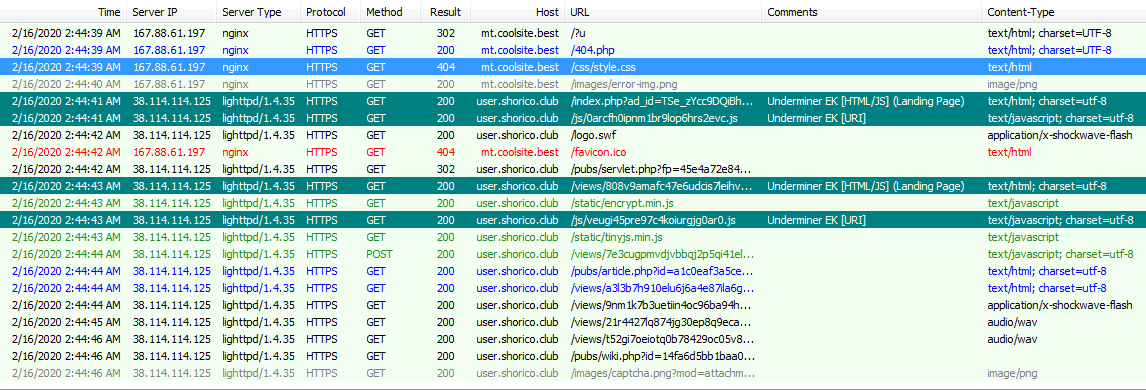Screen dimensions: 1146x390
Task: Click the image/png type in the captcha row
Action: pos(1012,372)
